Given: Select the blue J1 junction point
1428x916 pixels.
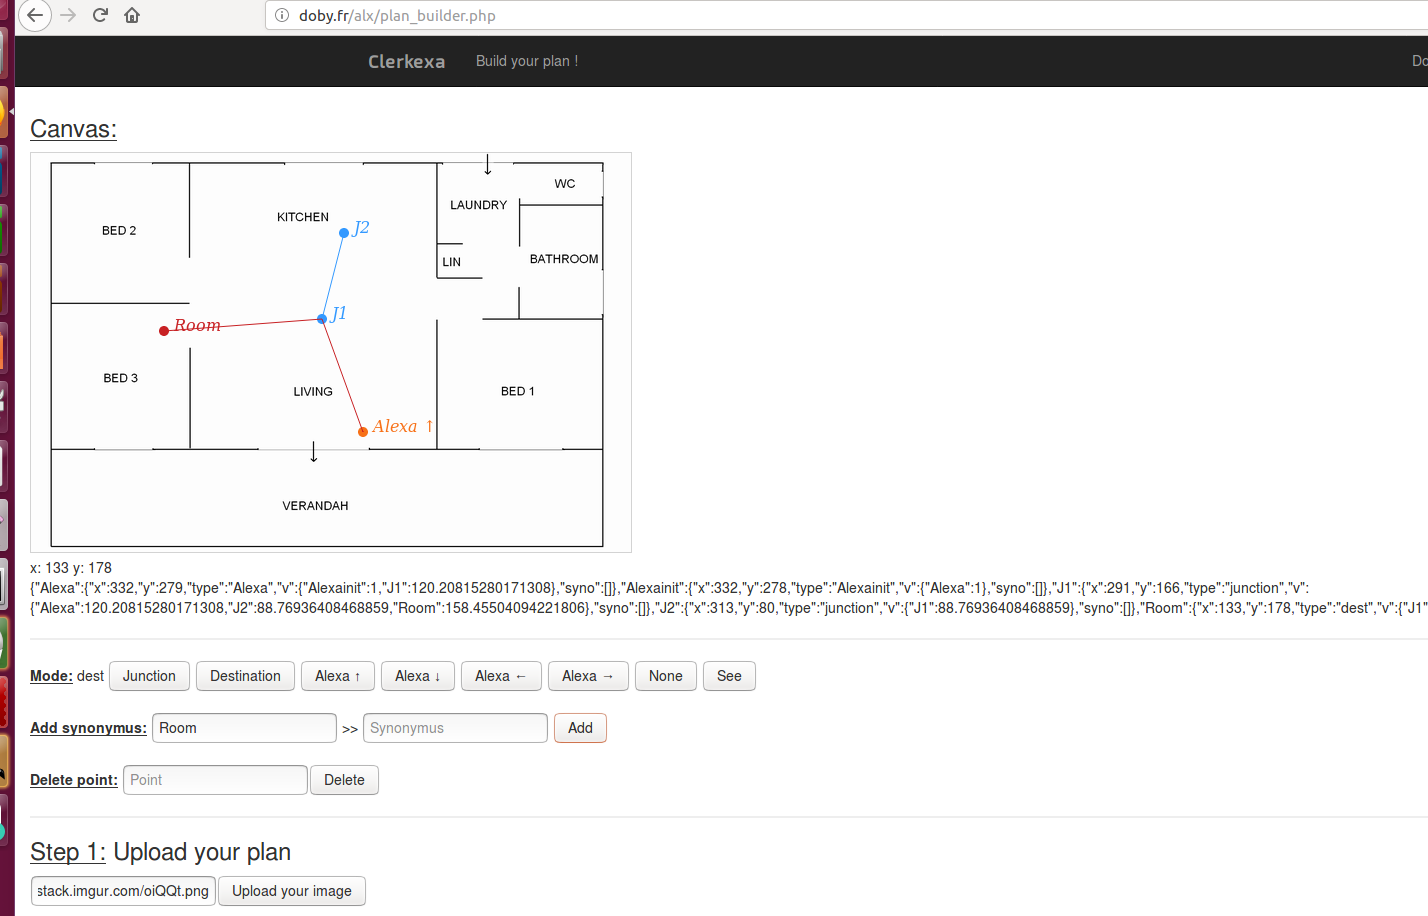Looking at the screenshot, I should (x=322, y=319).
